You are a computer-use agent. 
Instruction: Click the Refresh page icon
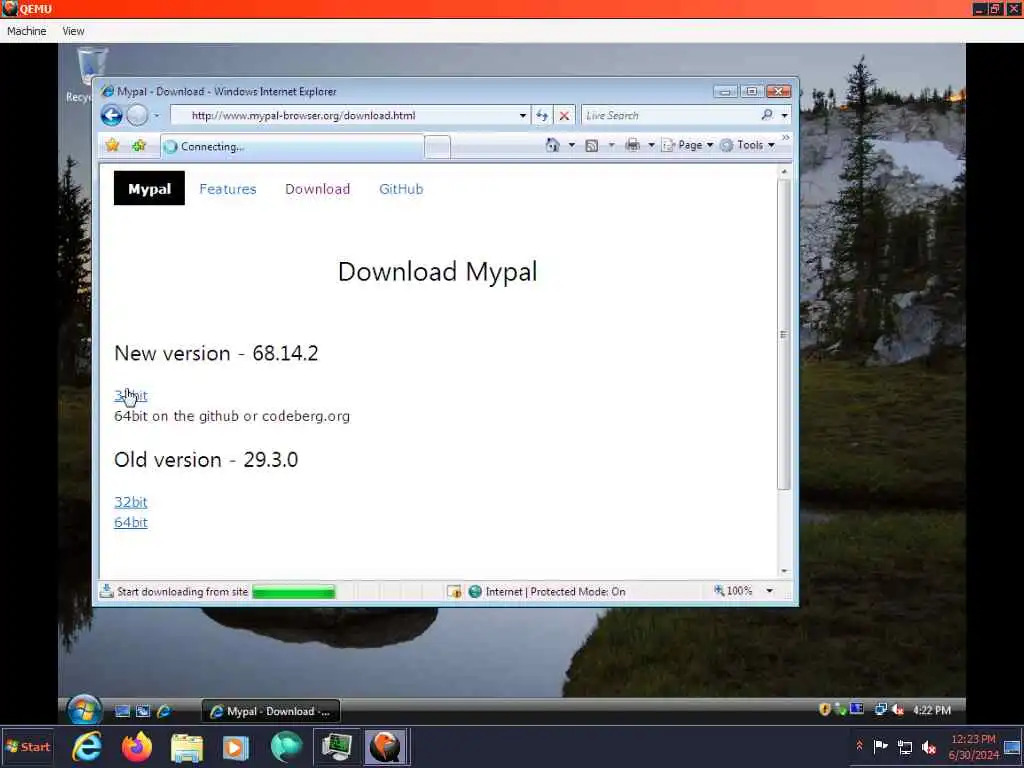tap(542, 116)
